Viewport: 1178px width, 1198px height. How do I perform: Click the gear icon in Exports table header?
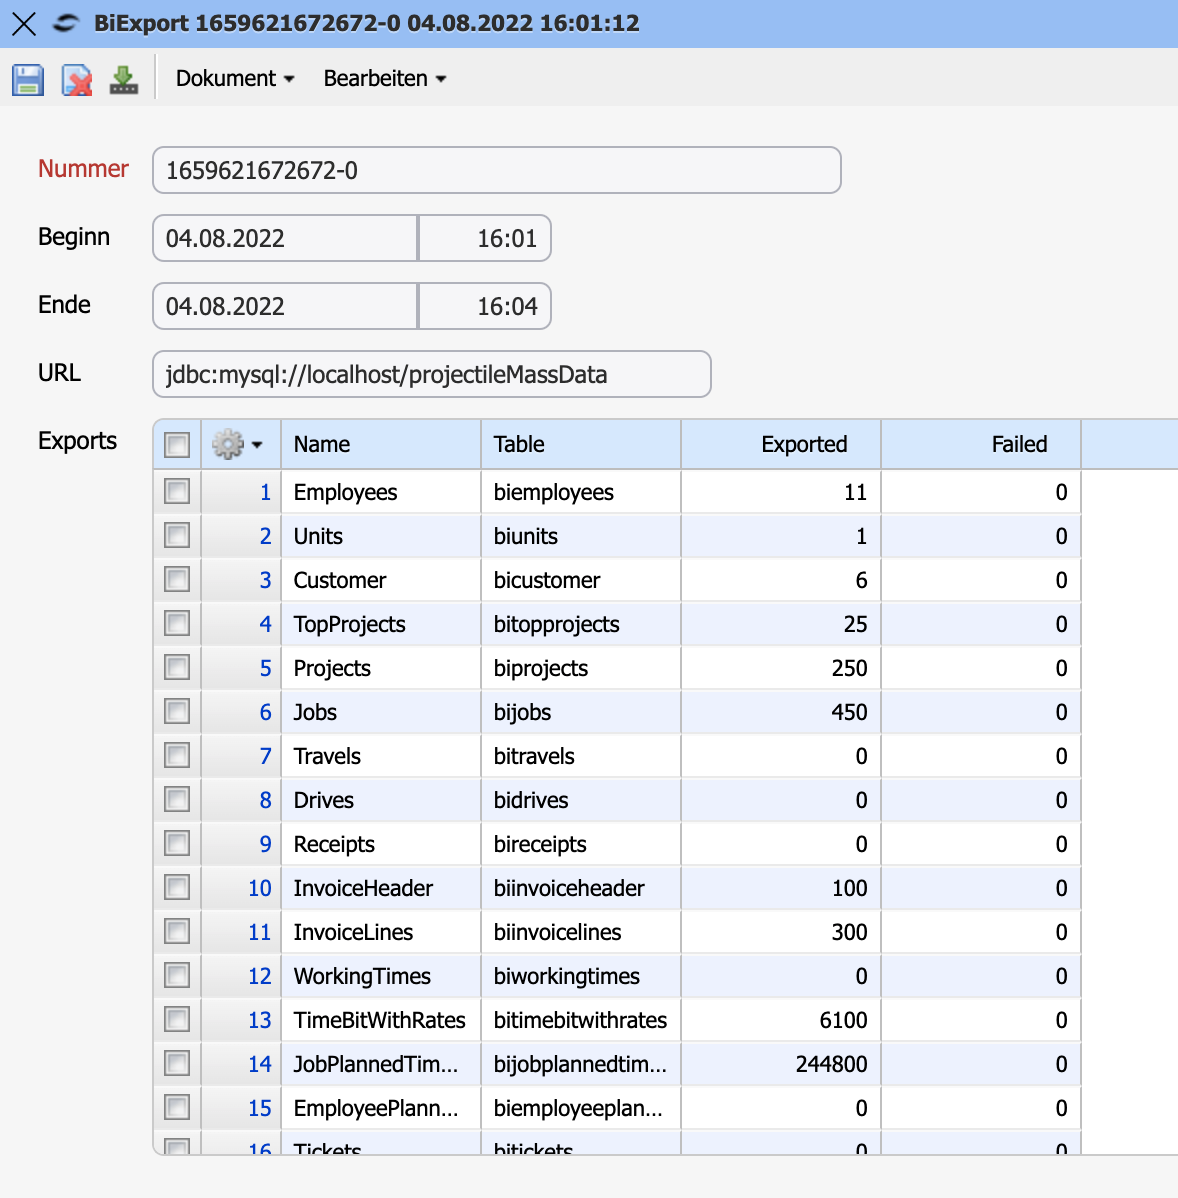pyautogui.click(x=228, y=444)
